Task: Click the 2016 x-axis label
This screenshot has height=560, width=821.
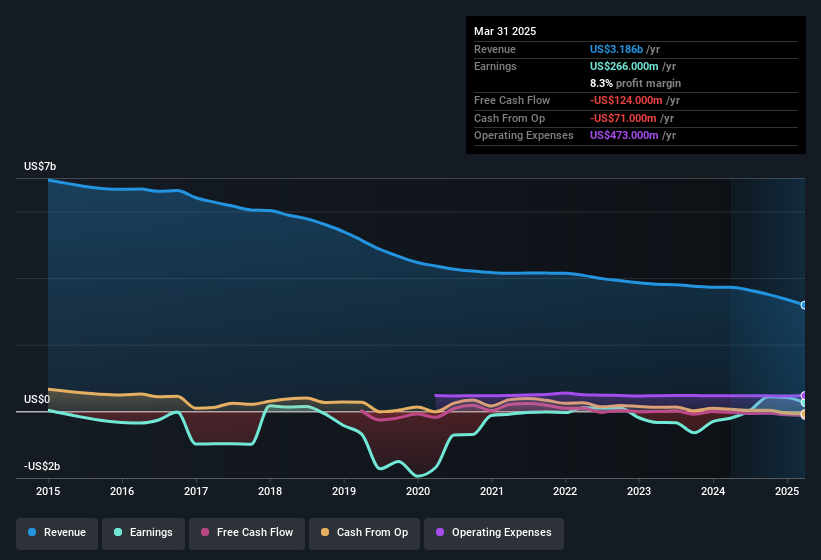Action: pos(122,491)
